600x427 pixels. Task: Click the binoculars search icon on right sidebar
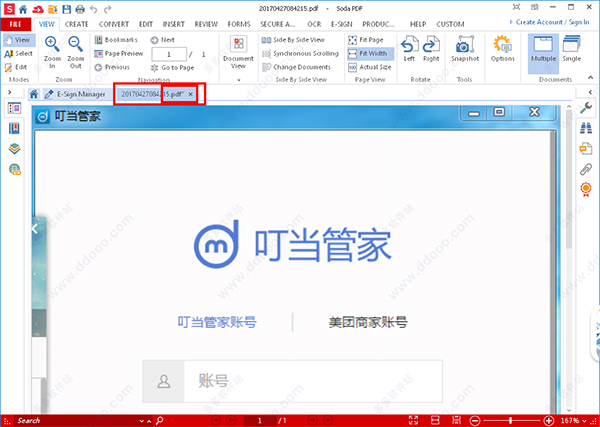(x=585, y=128)
